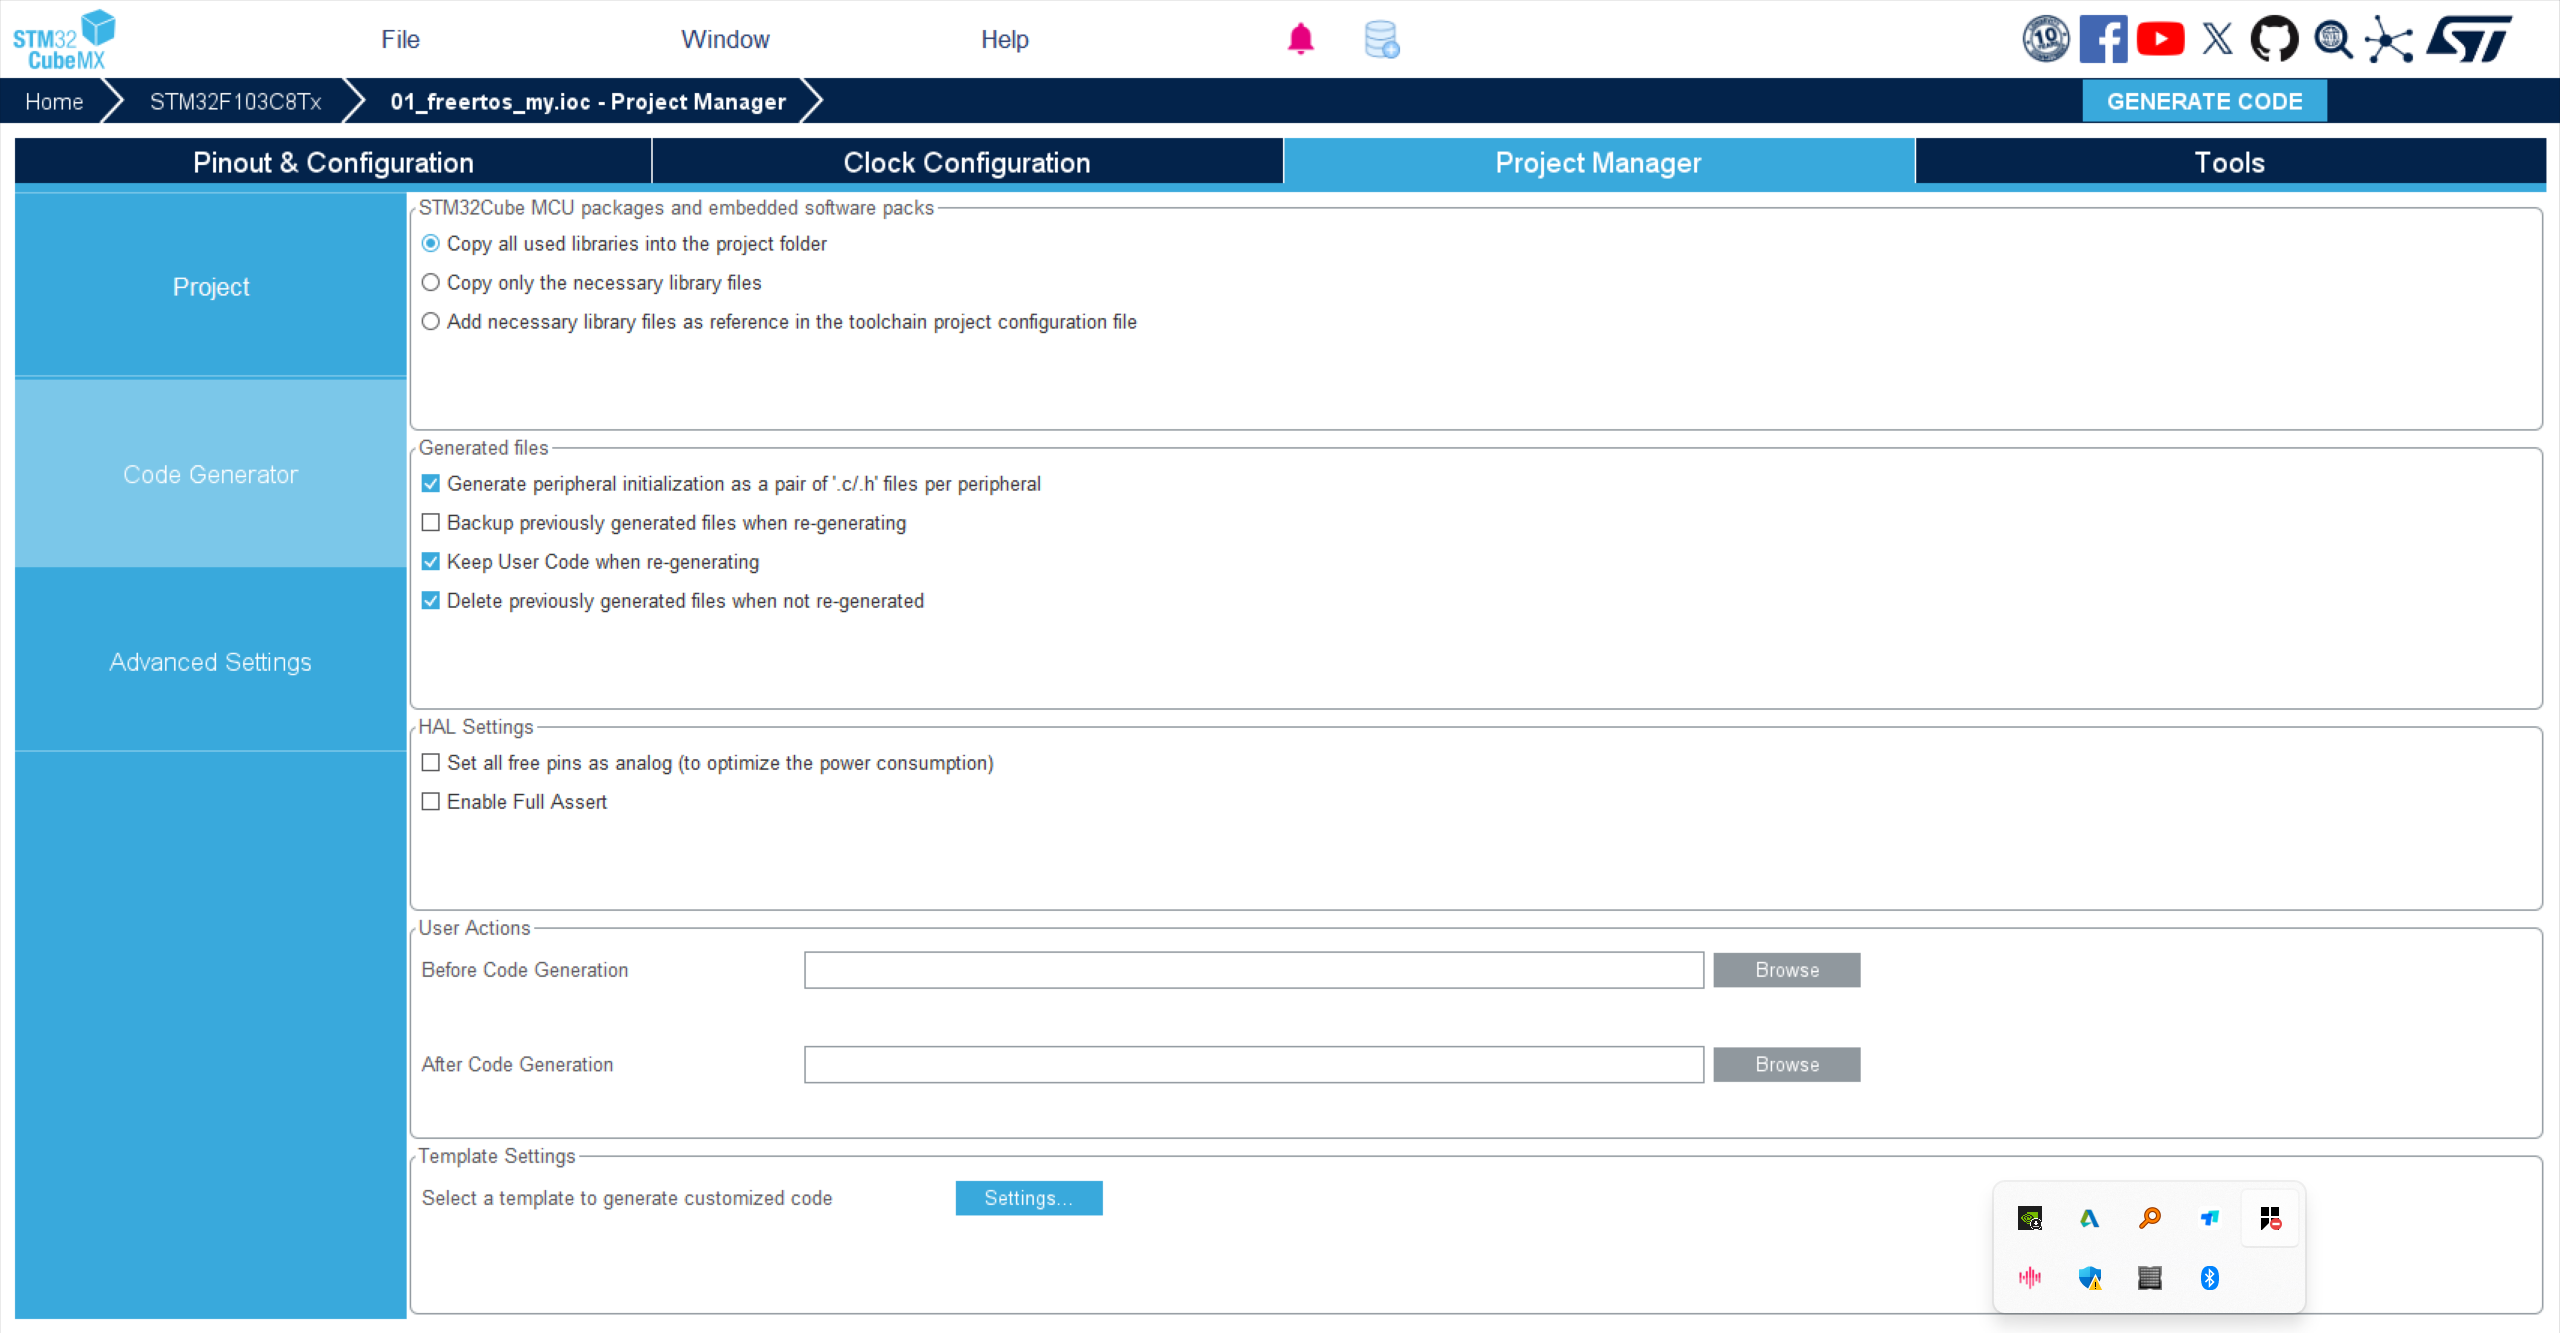The width and height of the screenshot is (2560, 1333).
Task: Open the database update icon in toolbar
Action: pyautogui.click(x=1381, y=40)
